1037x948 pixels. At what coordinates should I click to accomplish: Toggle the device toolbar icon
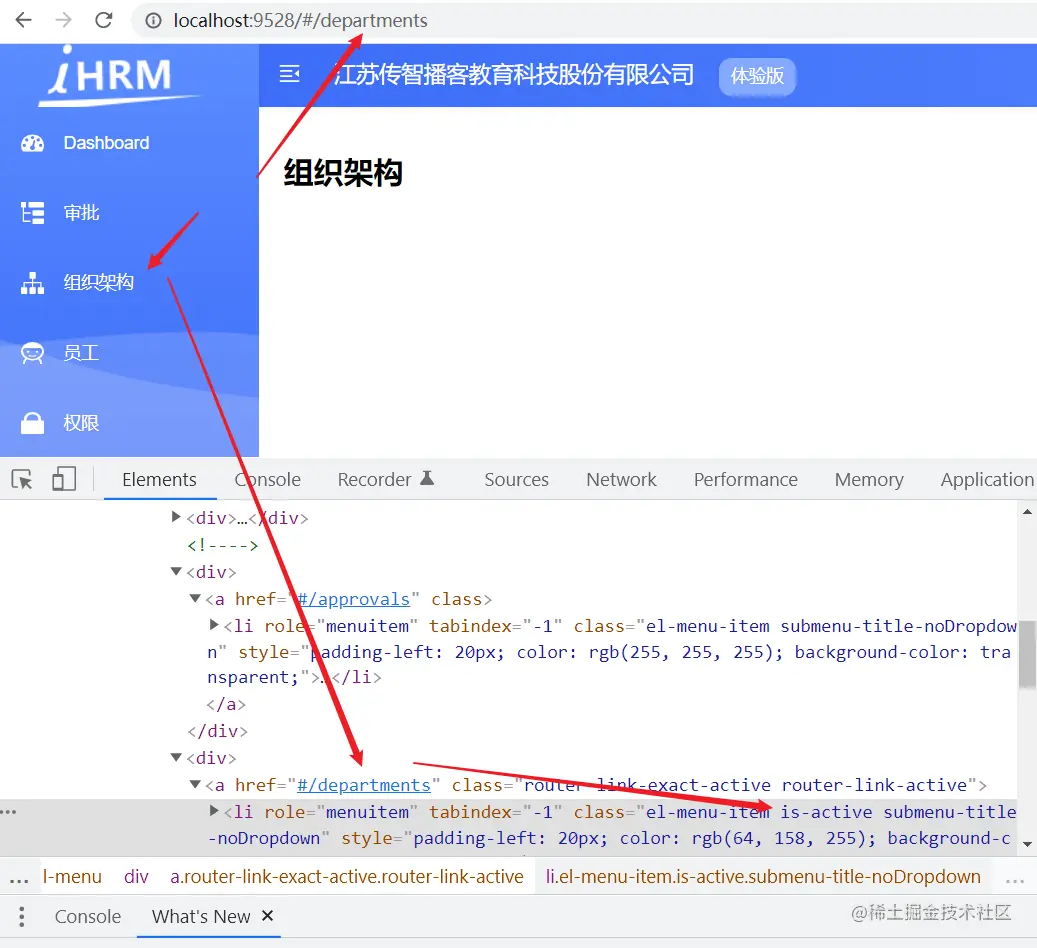click(64, 479)
